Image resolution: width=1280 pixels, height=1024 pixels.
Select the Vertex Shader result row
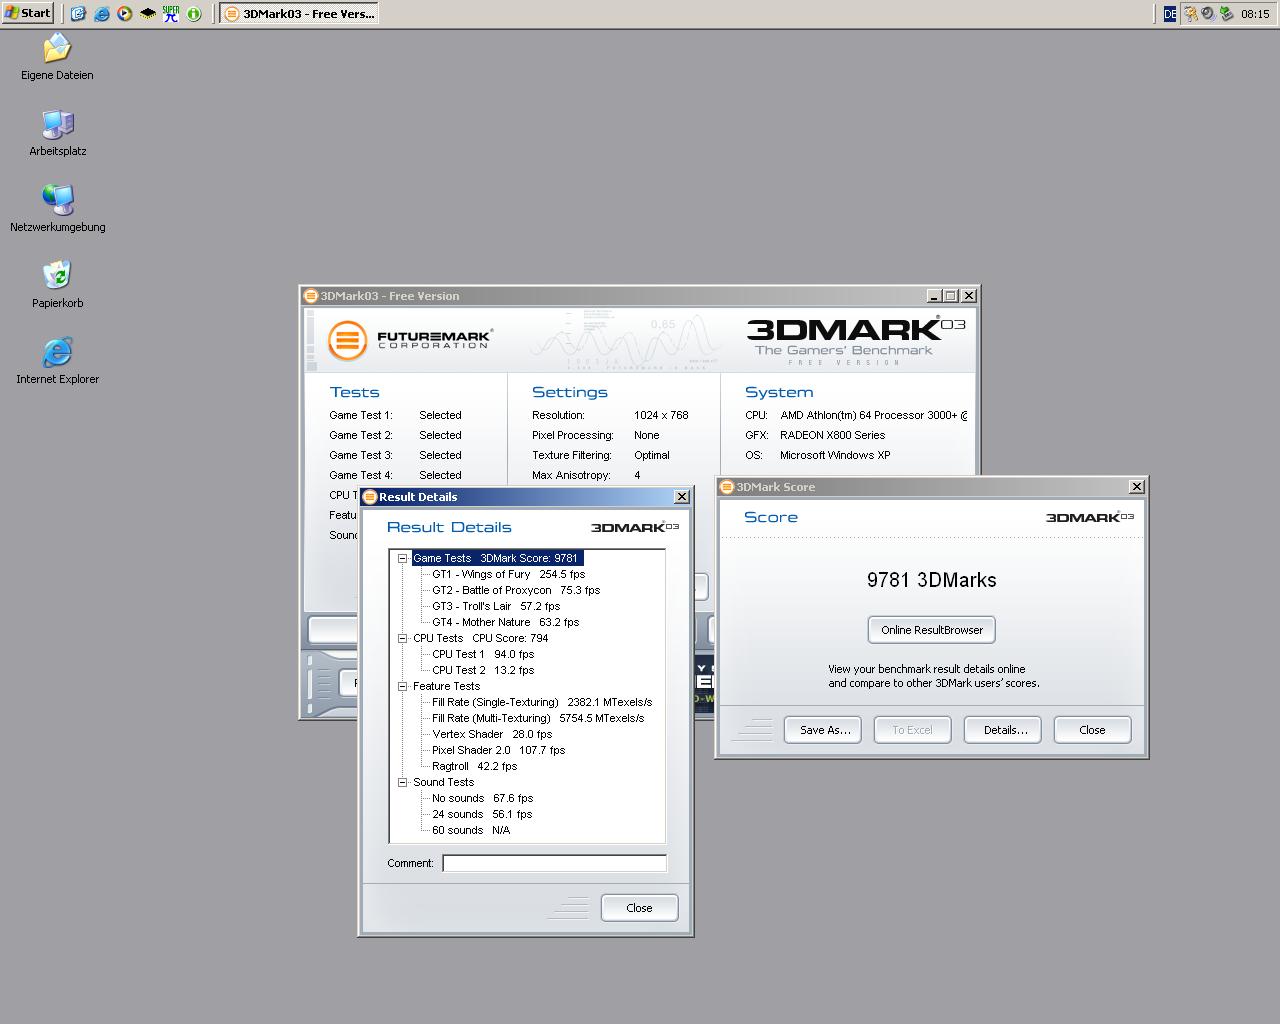pyautogui.click(x=492, y=734)
